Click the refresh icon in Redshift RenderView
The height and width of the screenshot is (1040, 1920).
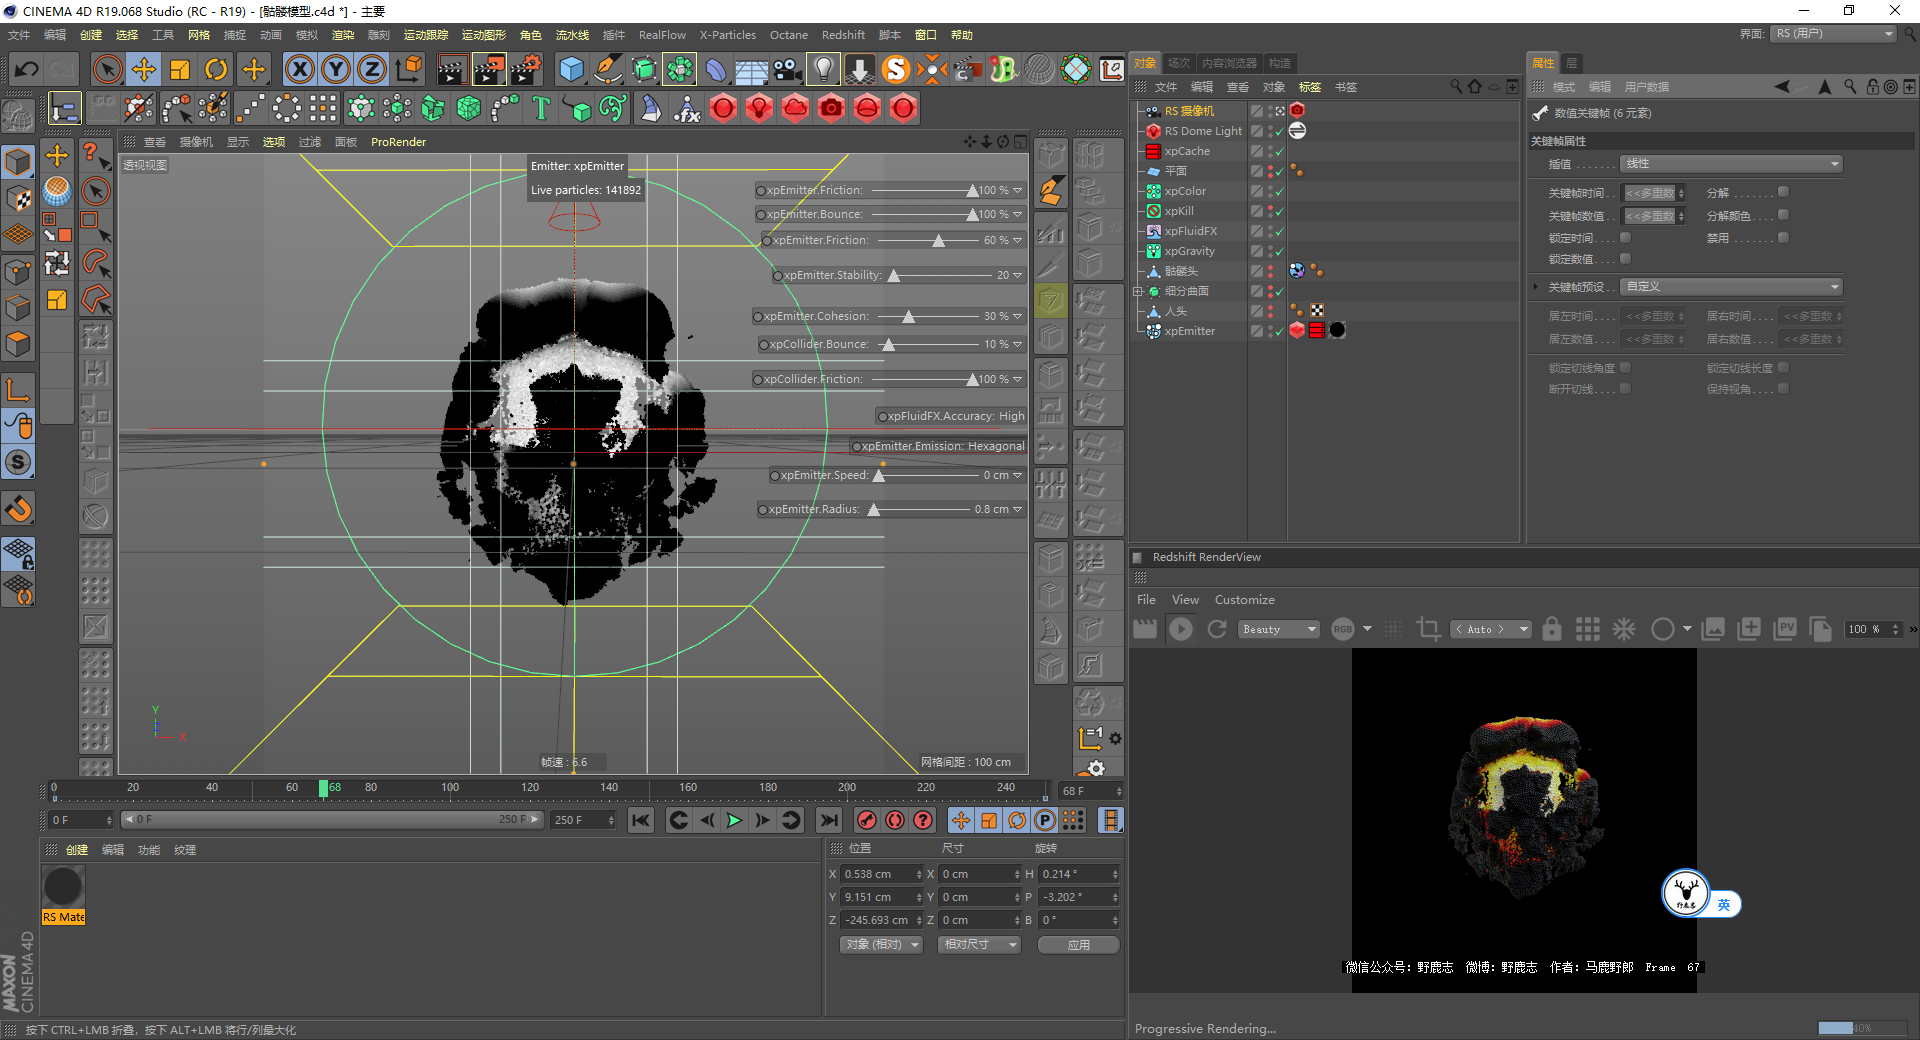1217,629
